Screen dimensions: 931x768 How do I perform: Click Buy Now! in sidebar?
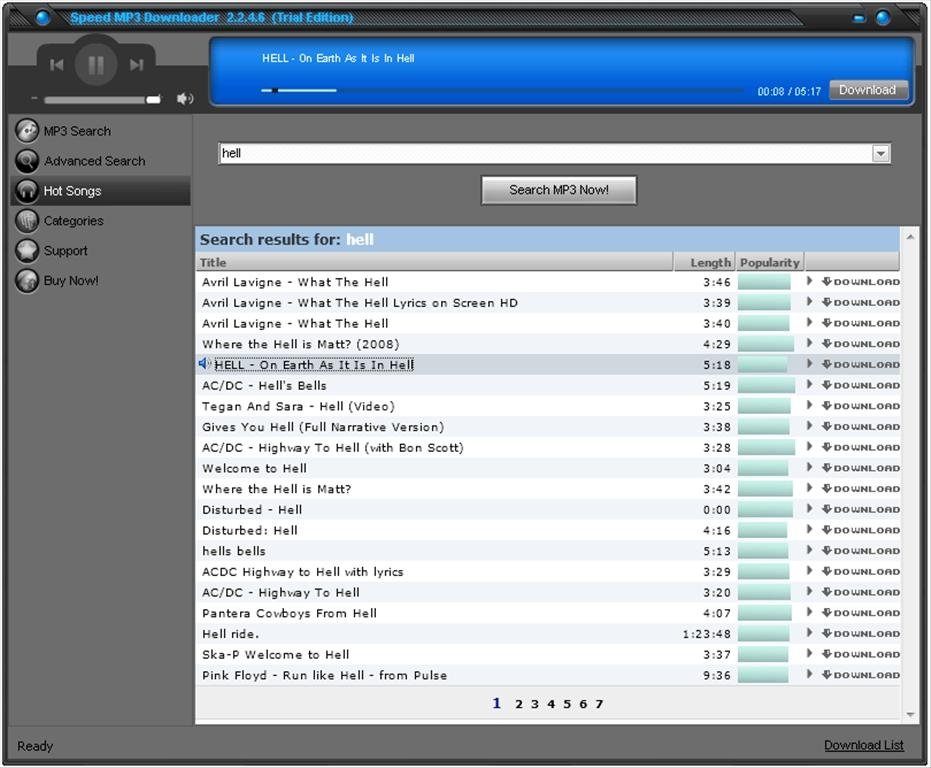pos(71,280)
